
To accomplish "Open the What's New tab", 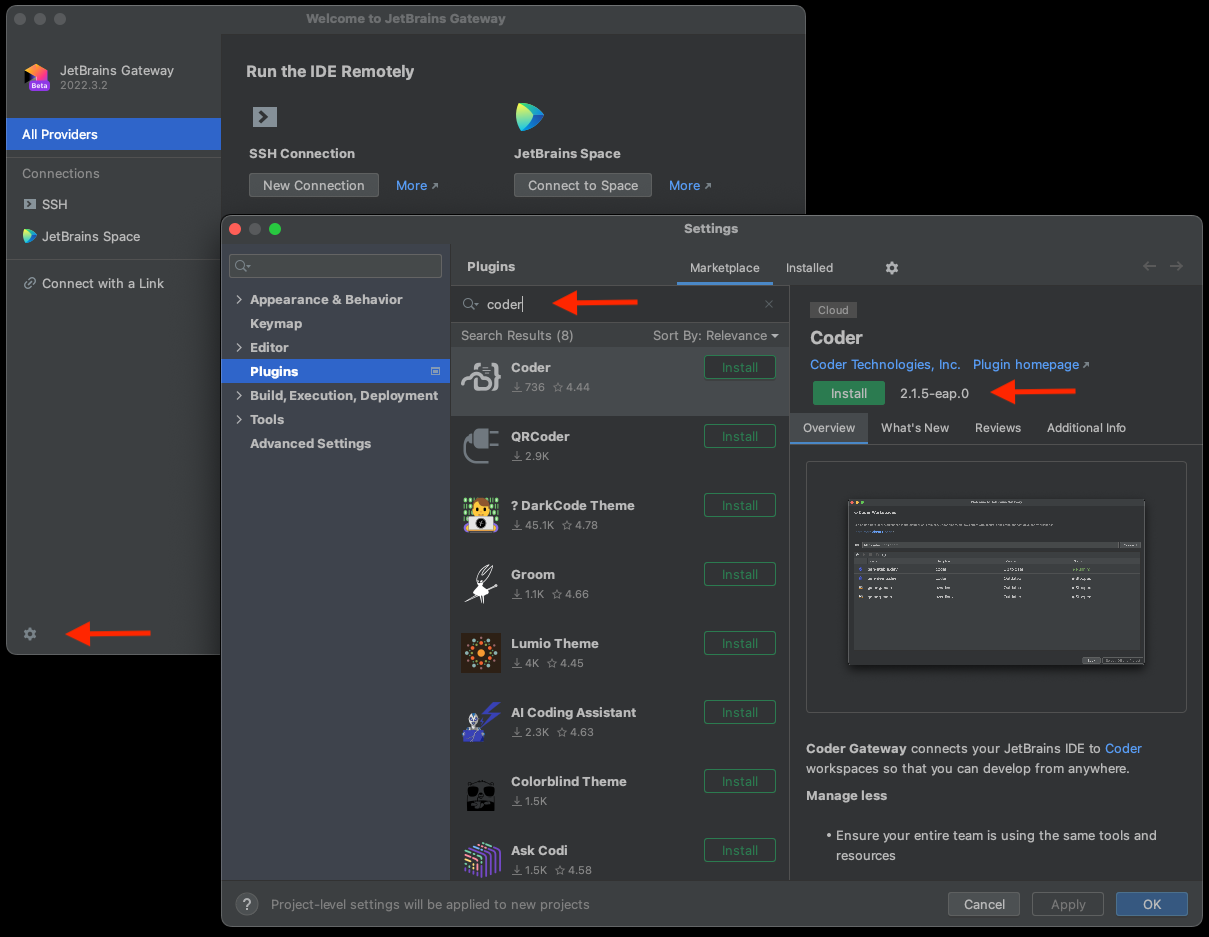I will click(915, 427).
